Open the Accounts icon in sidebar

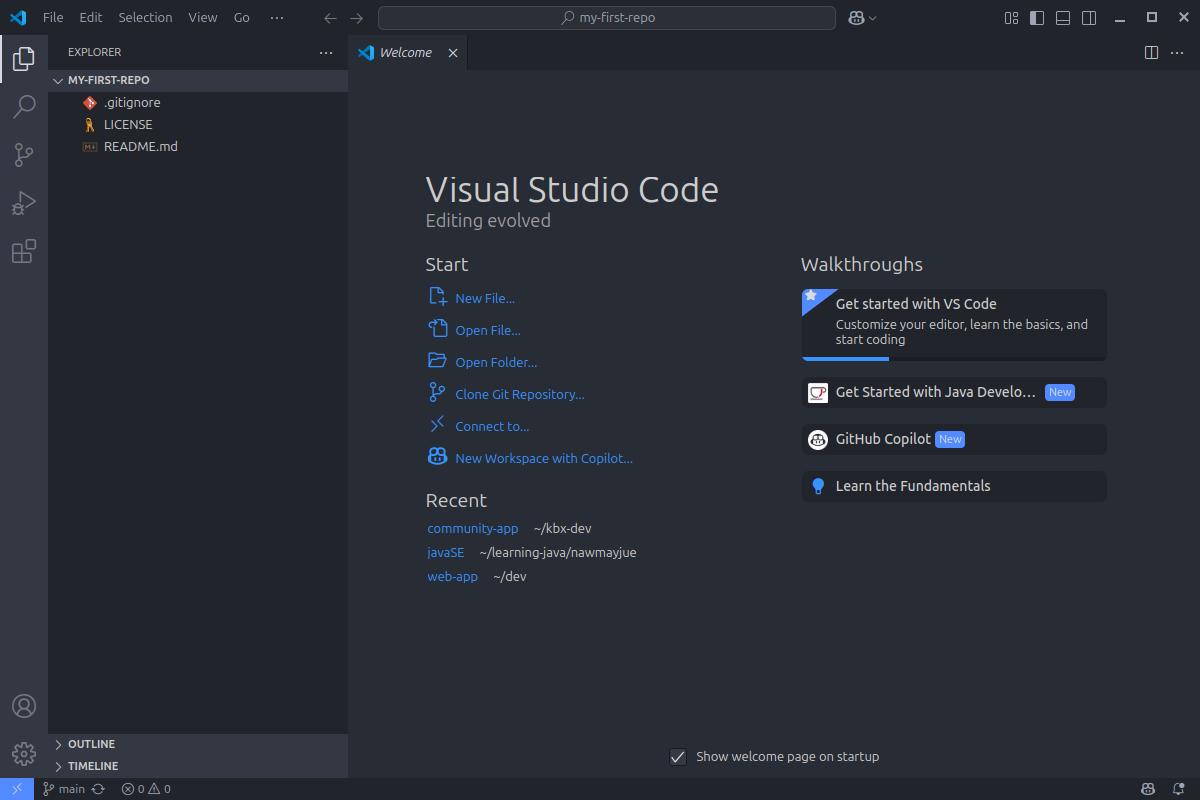pyautogui.click(x=23, y=706)
